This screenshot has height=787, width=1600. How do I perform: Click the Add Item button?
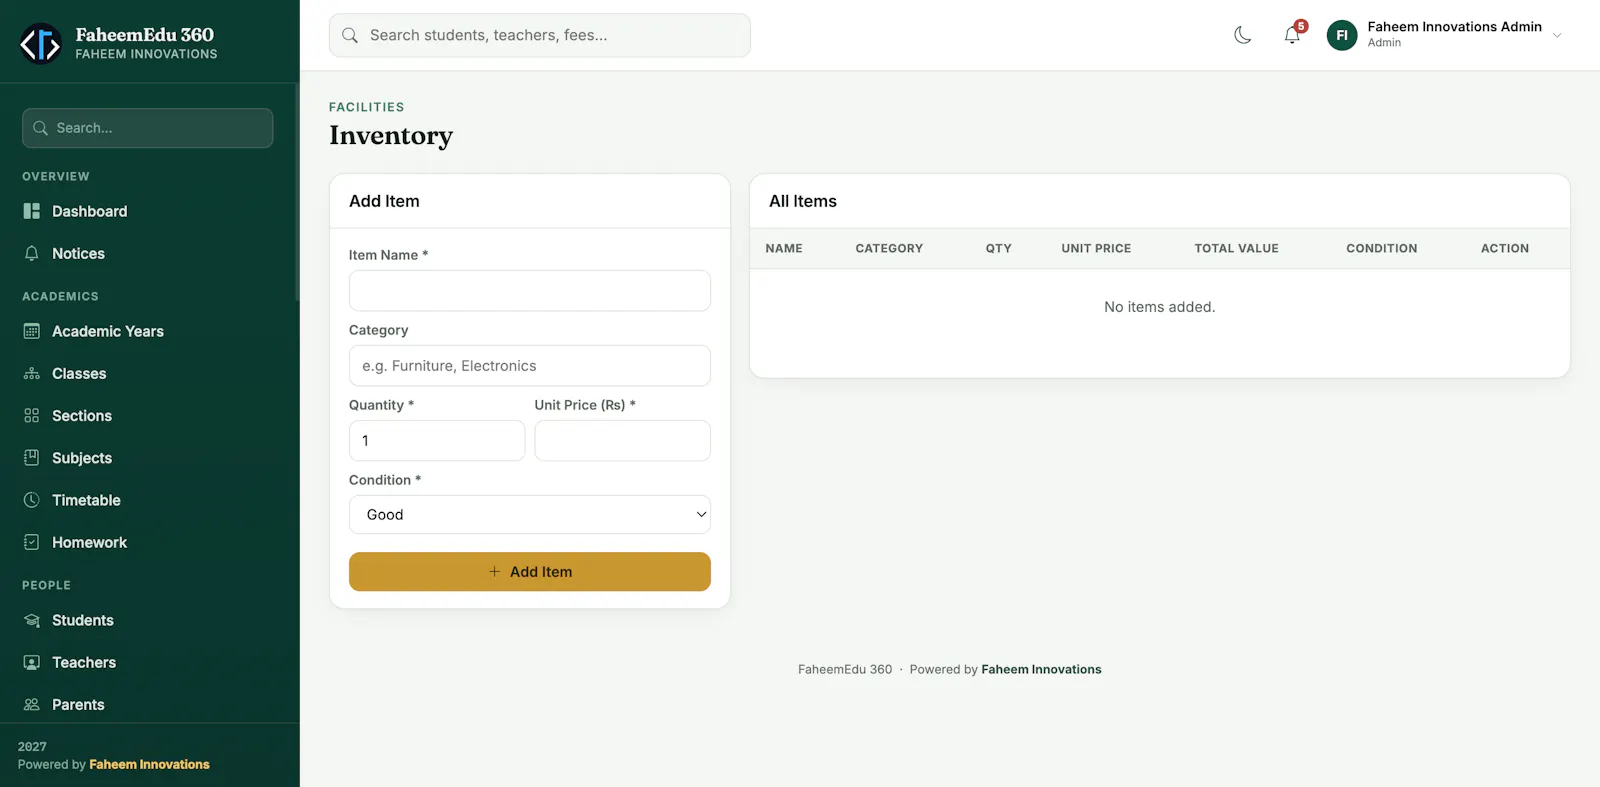(x=530, y=571)
